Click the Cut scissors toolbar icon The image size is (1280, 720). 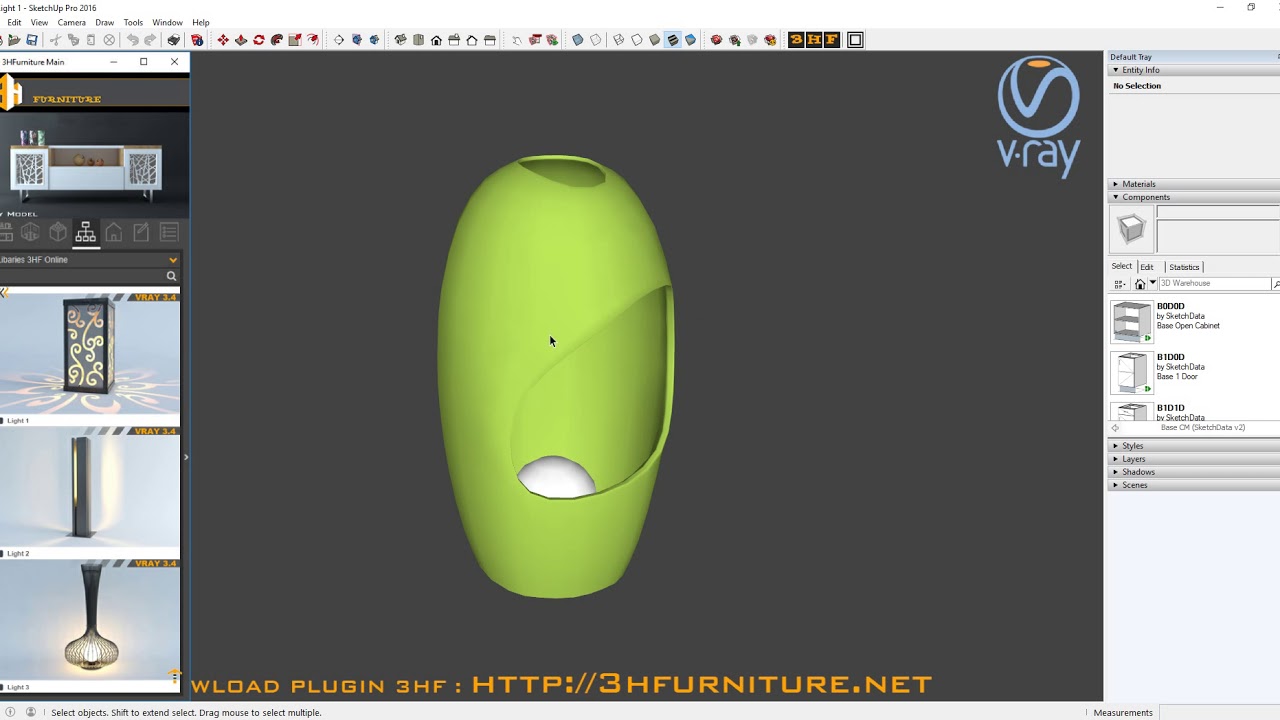(x=55, y=40)
